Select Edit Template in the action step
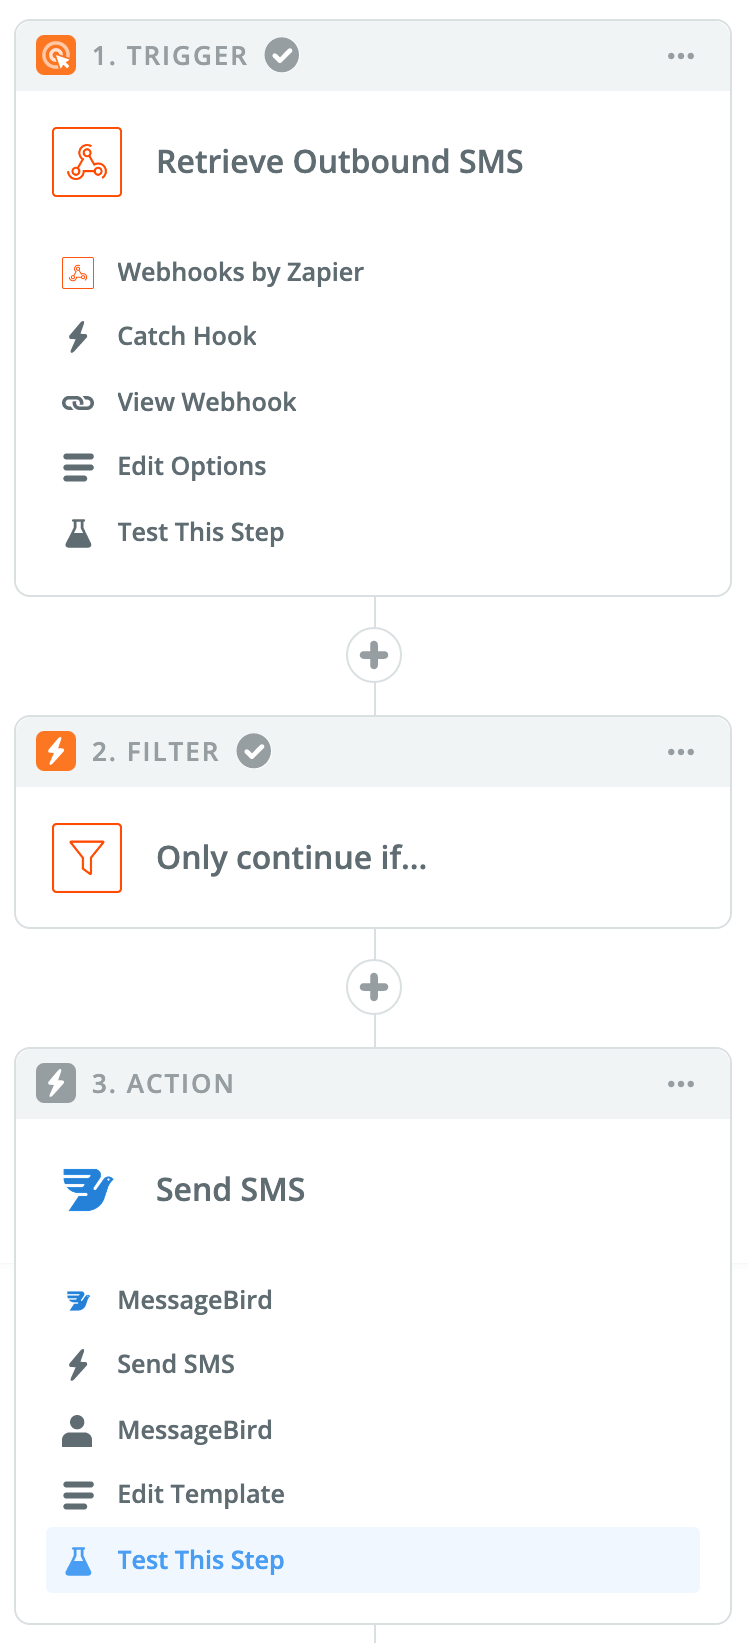Image resolution: width=748 pixels, height=1643 pixels. click(201, 1494)
